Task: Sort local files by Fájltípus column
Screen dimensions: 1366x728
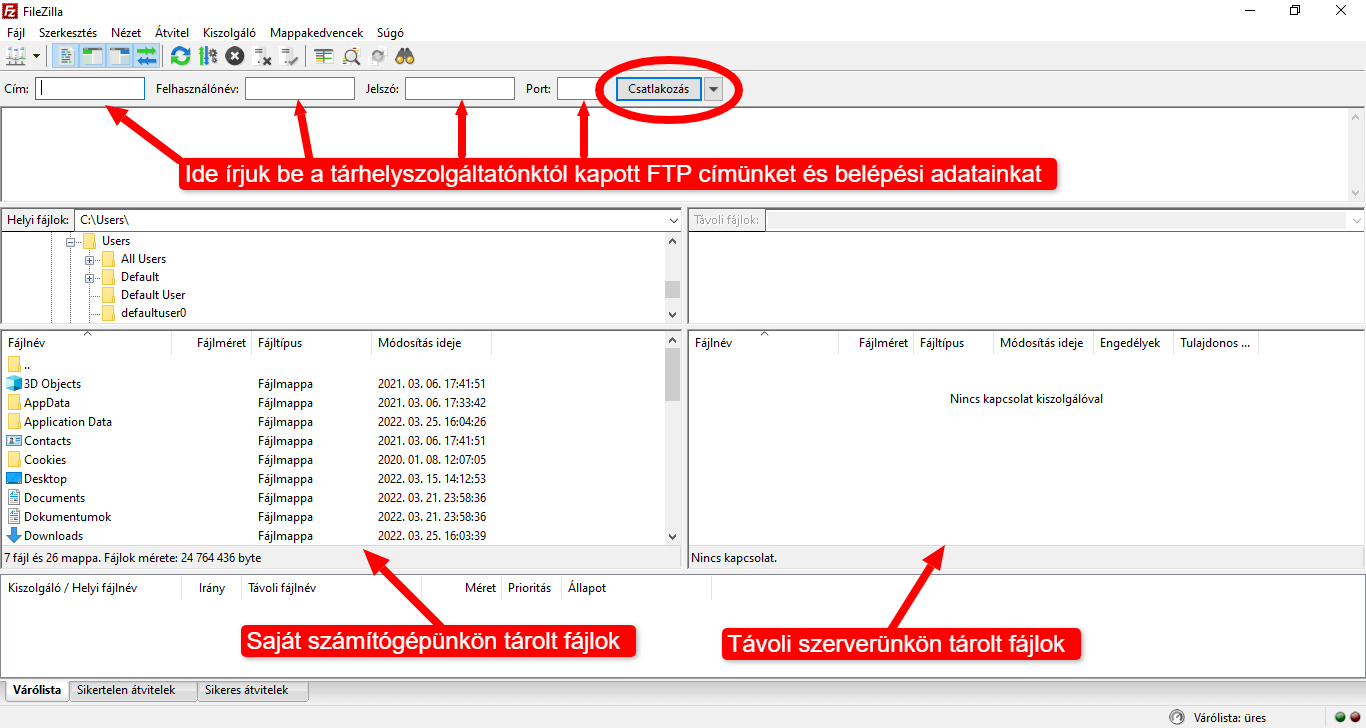Action: 311,343
